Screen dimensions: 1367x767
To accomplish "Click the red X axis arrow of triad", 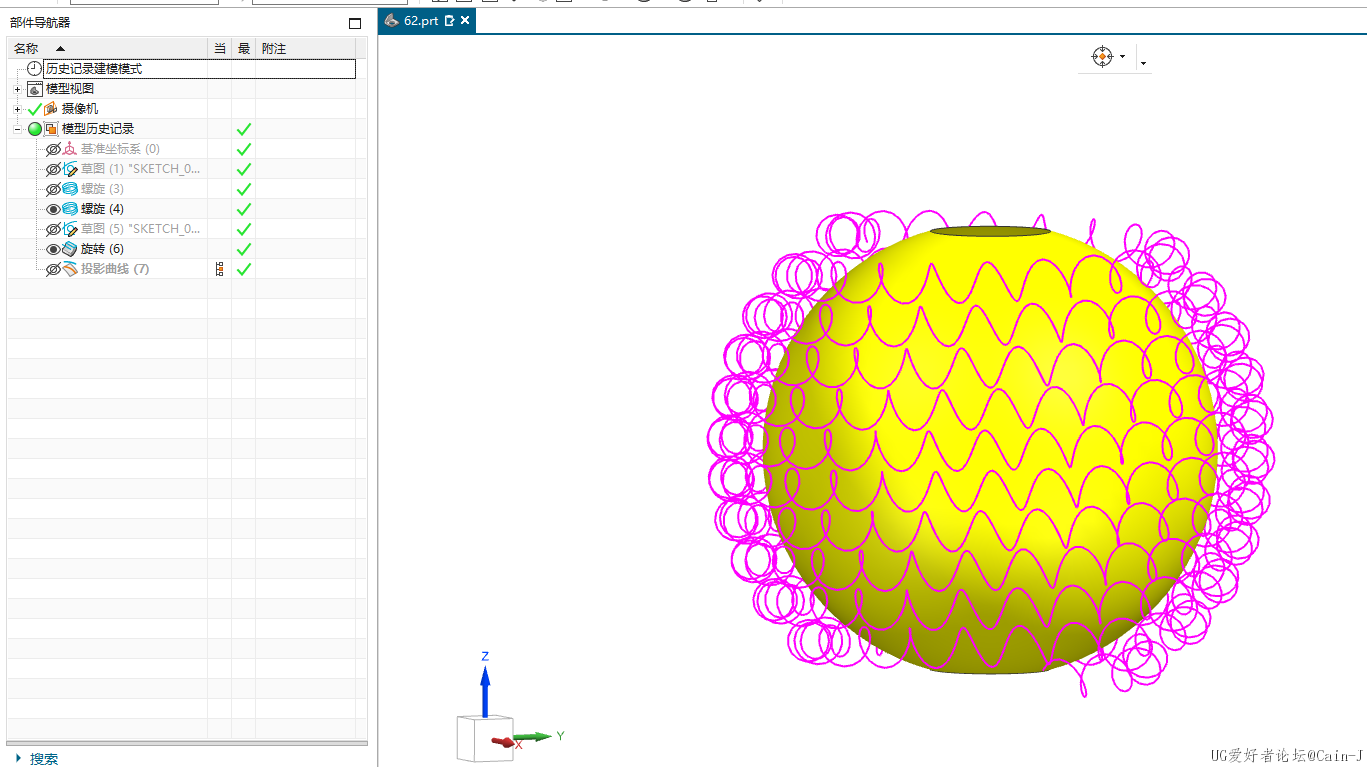I will click(503, 742).
